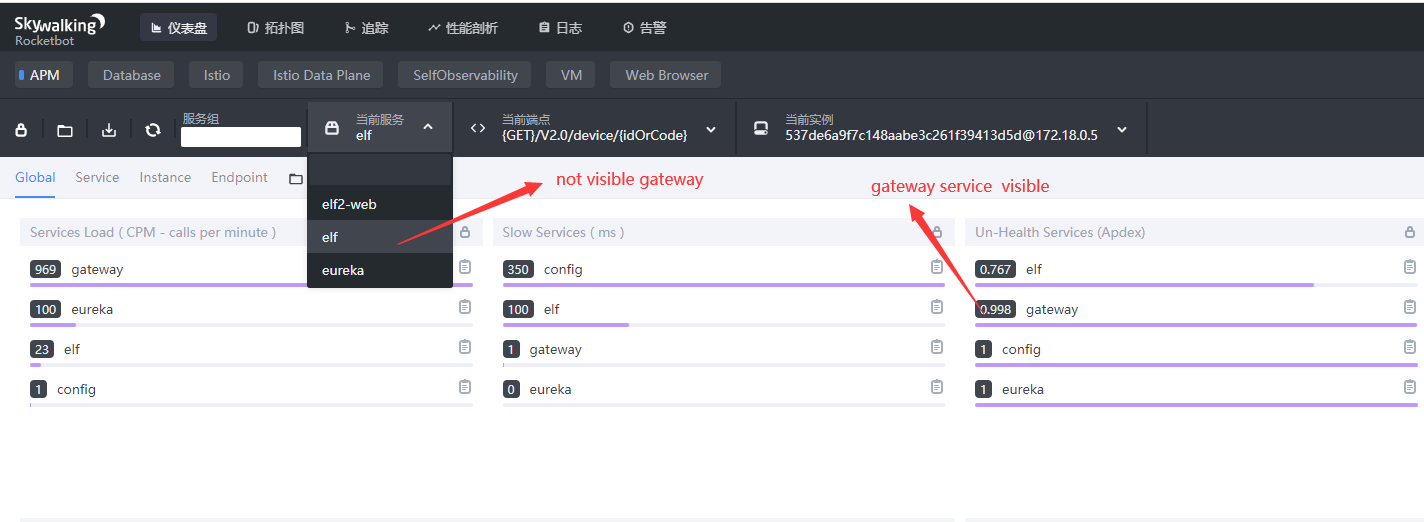Click the lock icon on Un-Health Services panel
1424x522 pixels.
(x=1410, y=232)
